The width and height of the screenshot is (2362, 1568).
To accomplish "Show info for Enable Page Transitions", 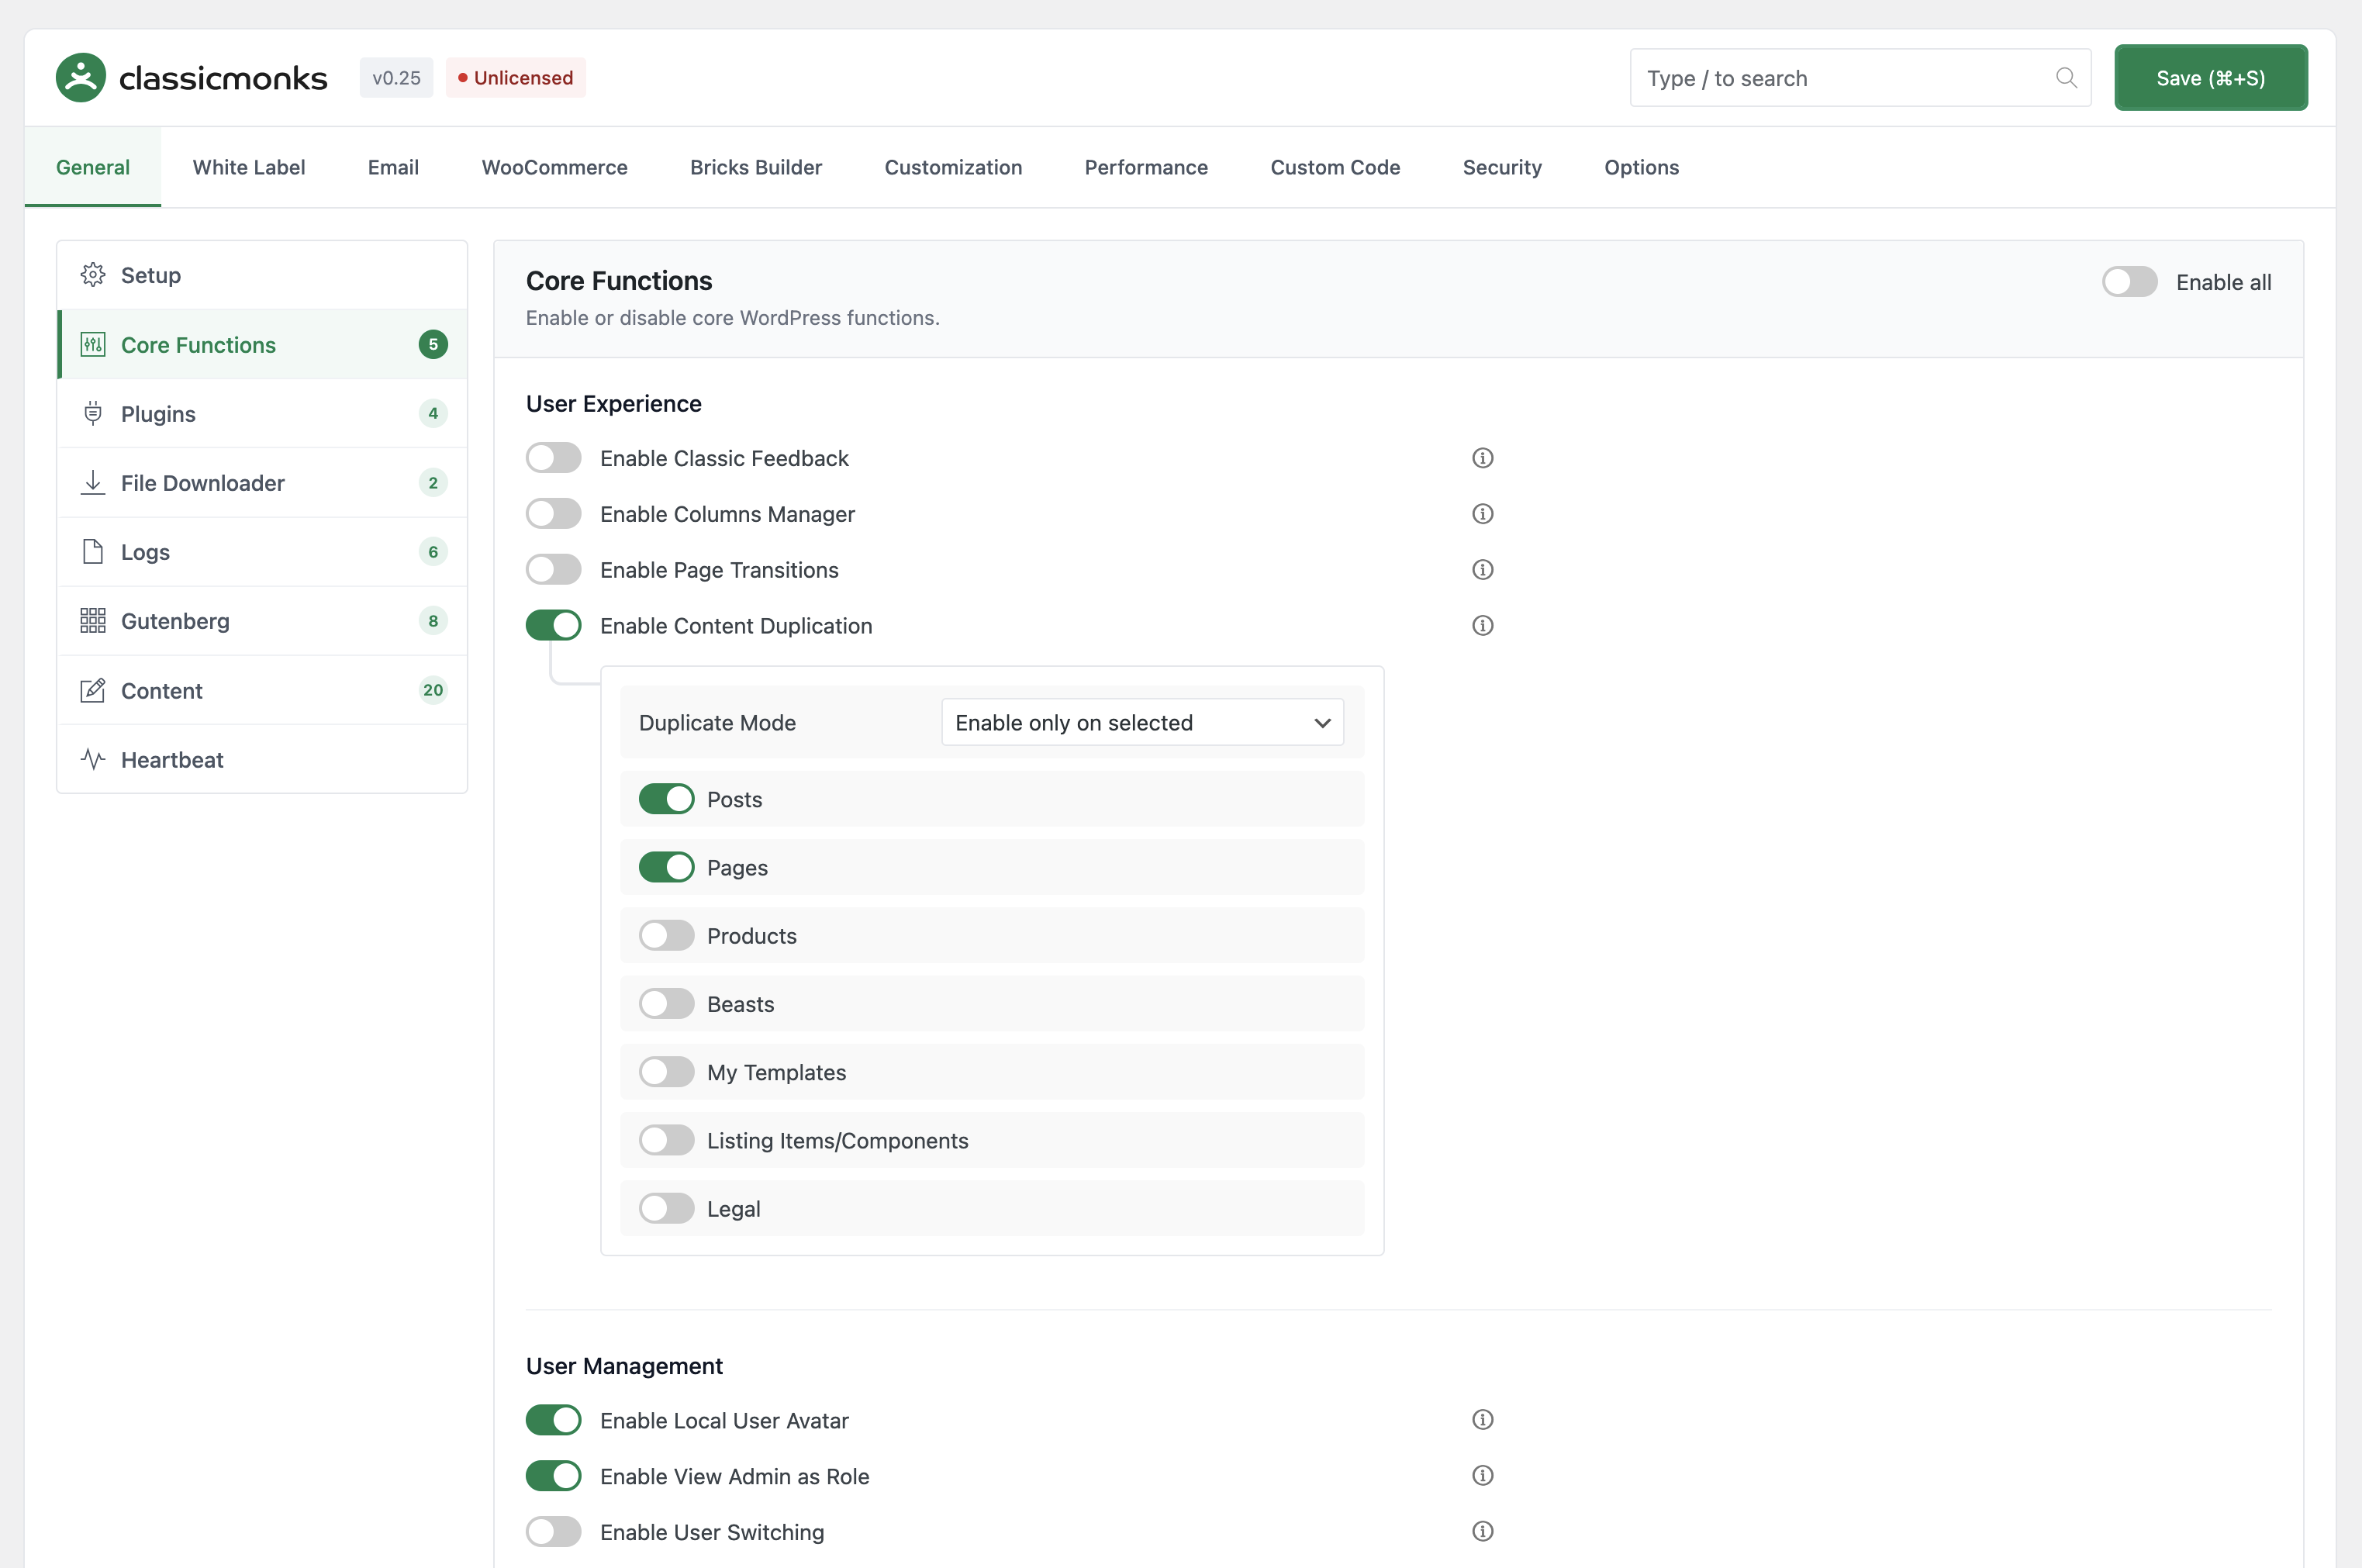I will [x=1483, y=570].
